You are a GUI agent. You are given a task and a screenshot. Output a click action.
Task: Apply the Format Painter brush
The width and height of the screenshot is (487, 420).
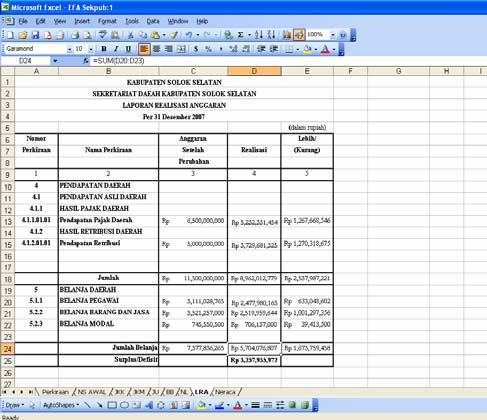(174, 35)
